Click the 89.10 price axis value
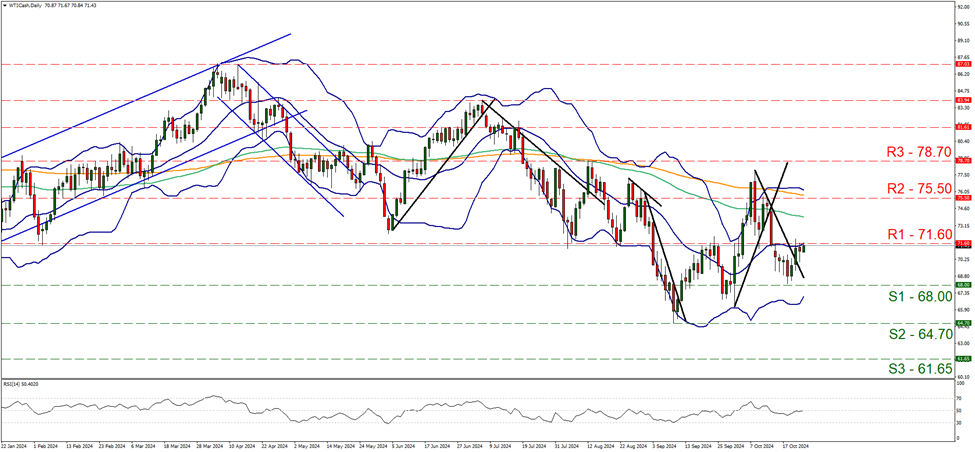The width and height of the screenshot is (975, 452). click(x=963, y=40)
